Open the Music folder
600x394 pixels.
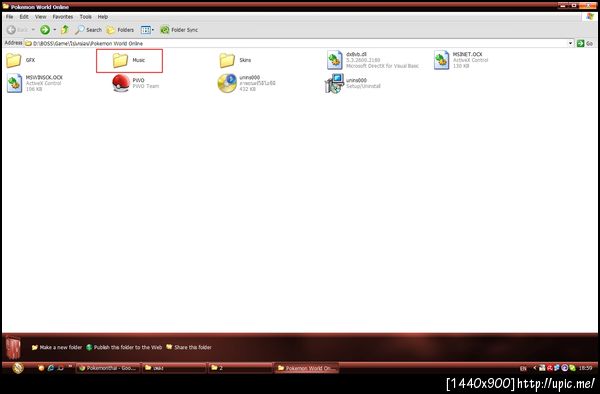(x=120, y=60)
